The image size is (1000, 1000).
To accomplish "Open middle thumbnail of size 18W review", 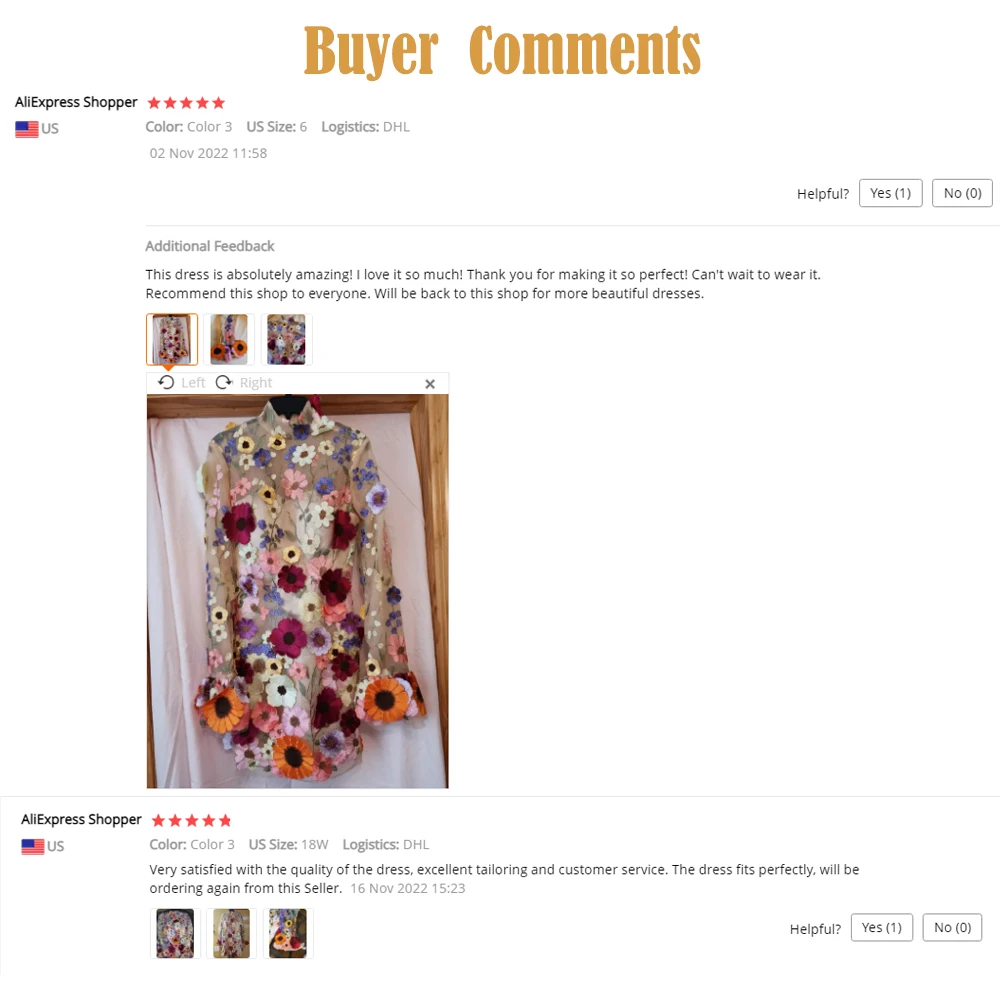I will pos(232,934).
